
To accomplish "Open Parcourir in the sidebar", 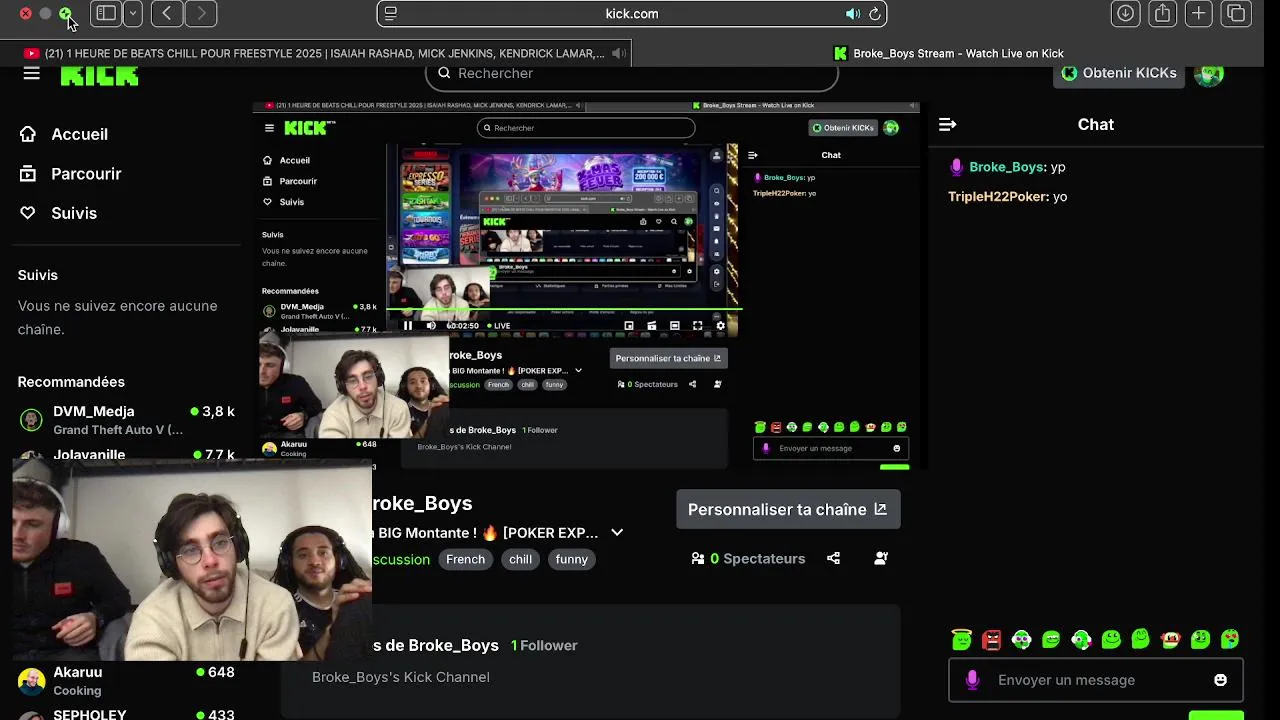I will [x=86, y=174].
